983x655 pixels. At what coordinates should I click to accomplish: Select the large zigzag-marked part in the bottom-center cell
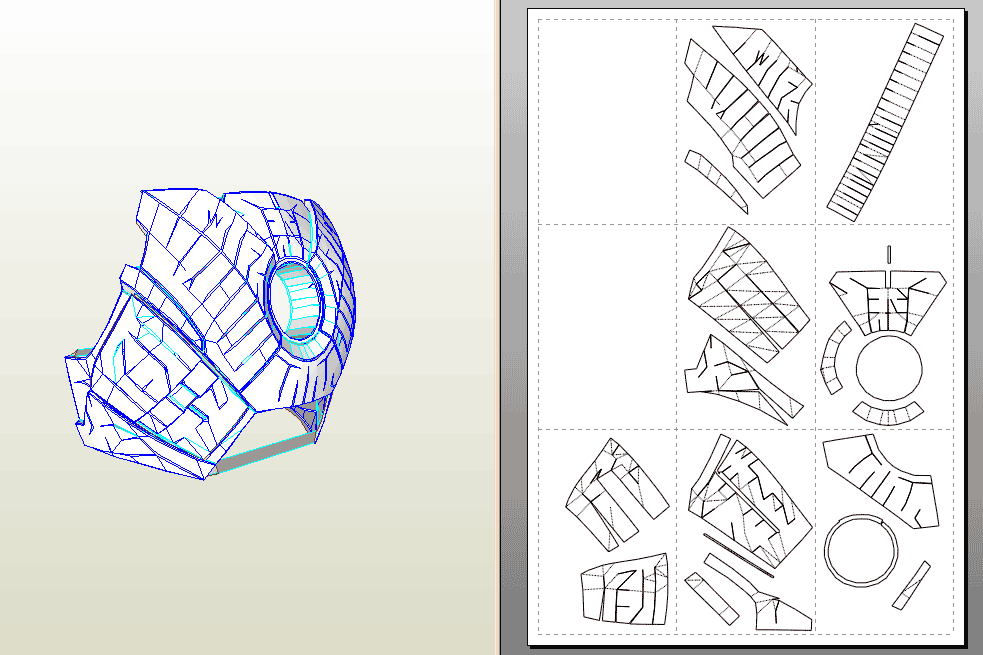point(749,501)
